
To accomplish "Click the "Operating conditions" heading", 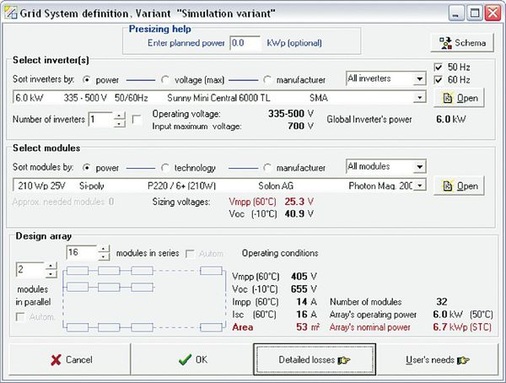I will [280, 253].
